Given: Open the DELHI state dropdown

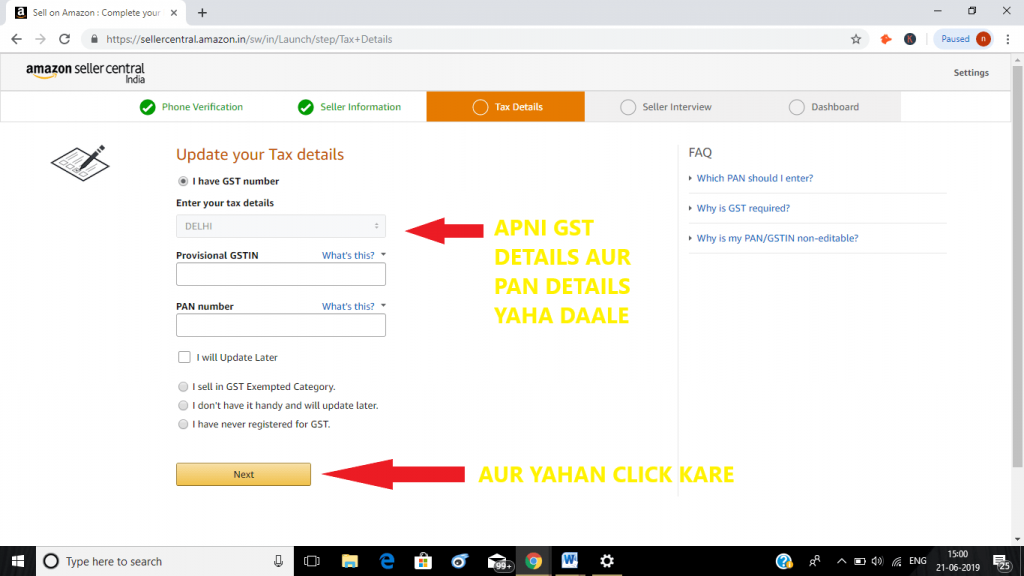Looking at the screenshot, I should (281, 226).
